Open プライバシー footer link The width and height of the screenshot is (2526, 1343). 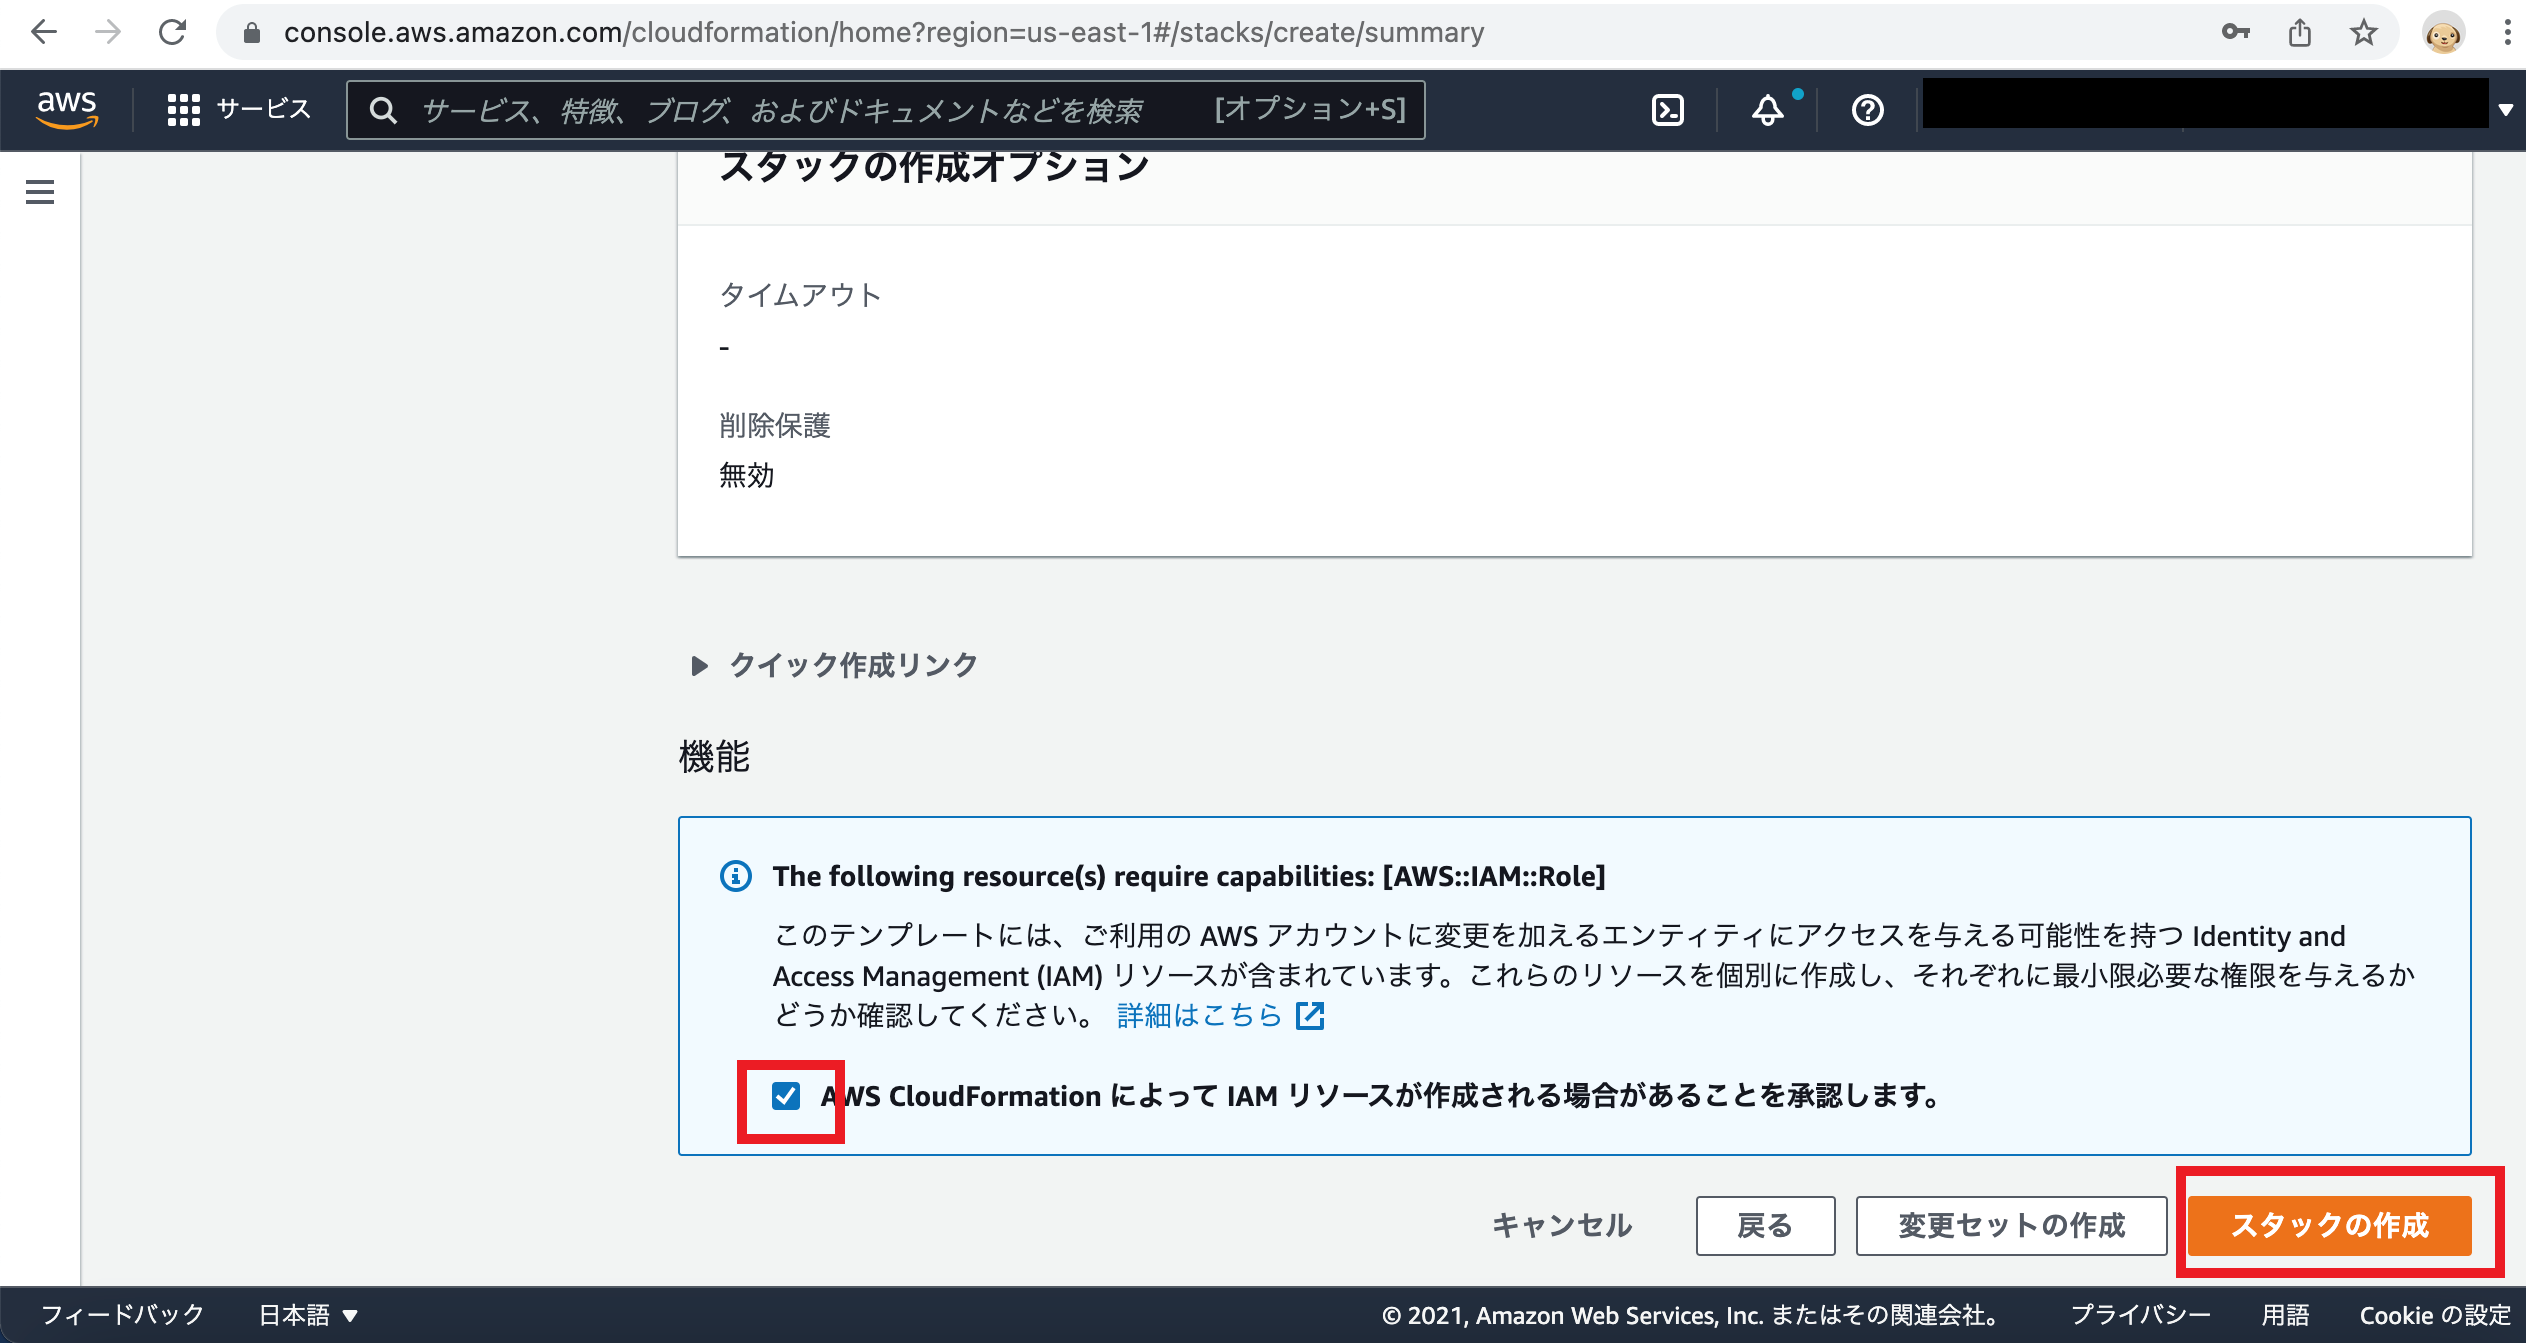(x=2140, y=1315)
